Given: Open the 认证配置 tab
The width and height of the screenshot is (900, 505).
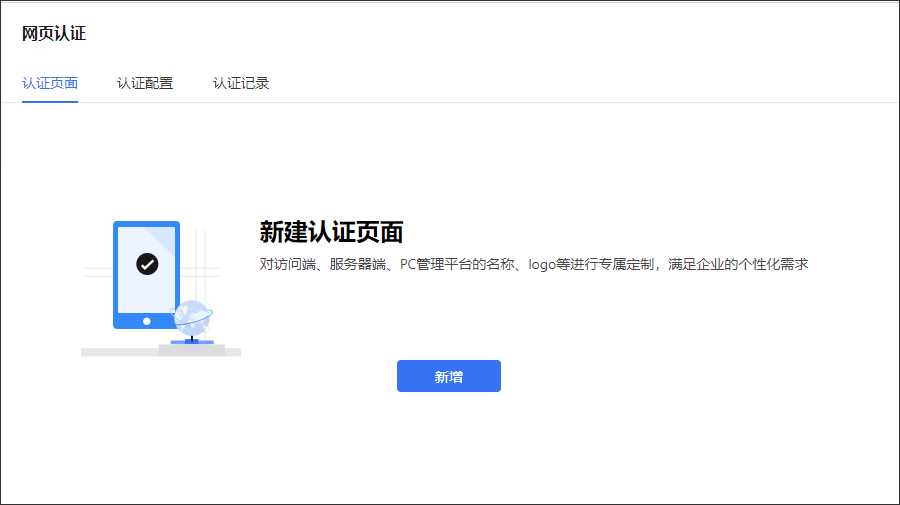Looking at the screenshot, I should 145,83.
